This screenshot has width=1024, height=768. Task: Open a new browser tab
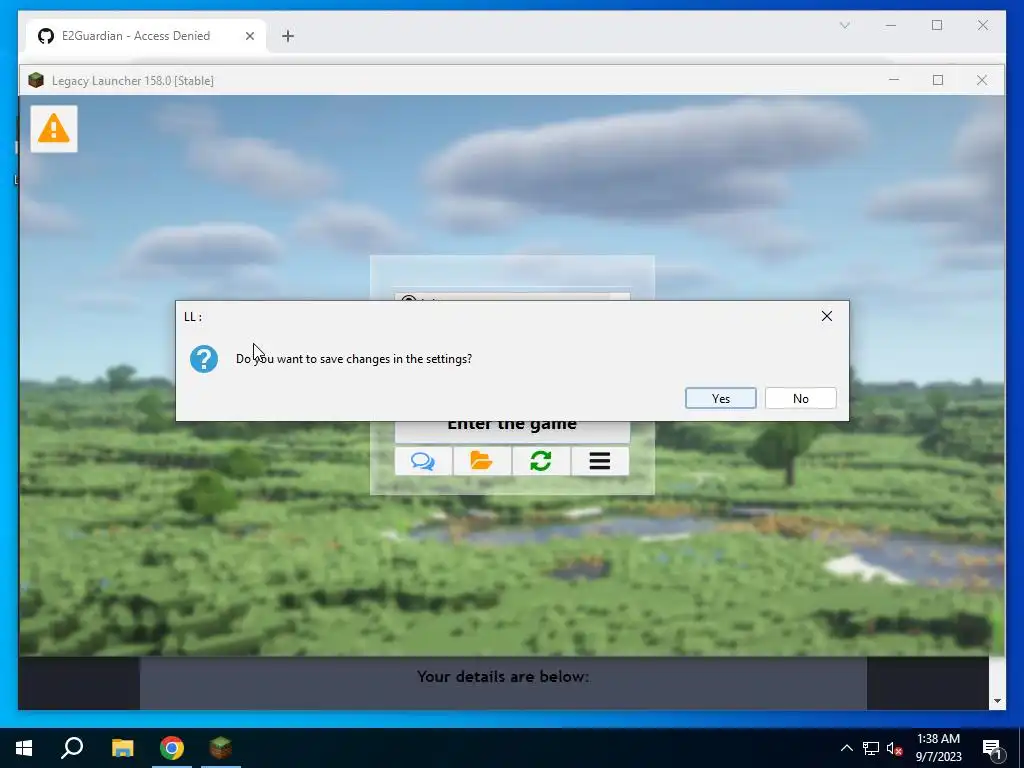[288, 36]
